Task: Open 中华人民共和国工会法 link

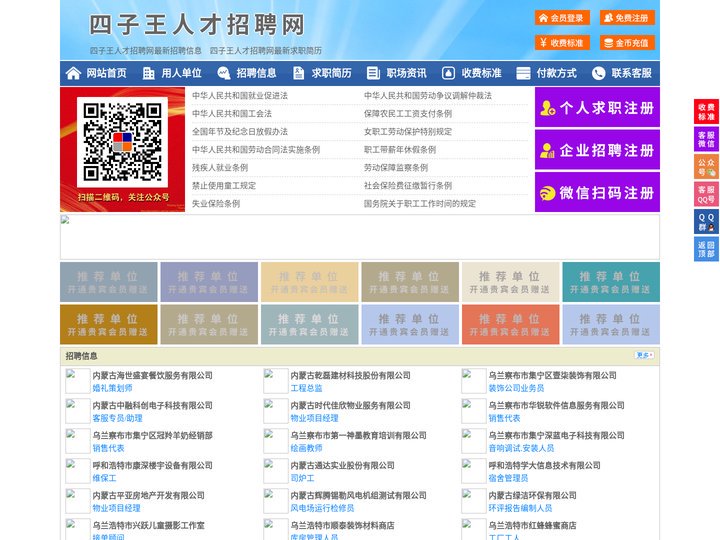Action: click(232, 113)
